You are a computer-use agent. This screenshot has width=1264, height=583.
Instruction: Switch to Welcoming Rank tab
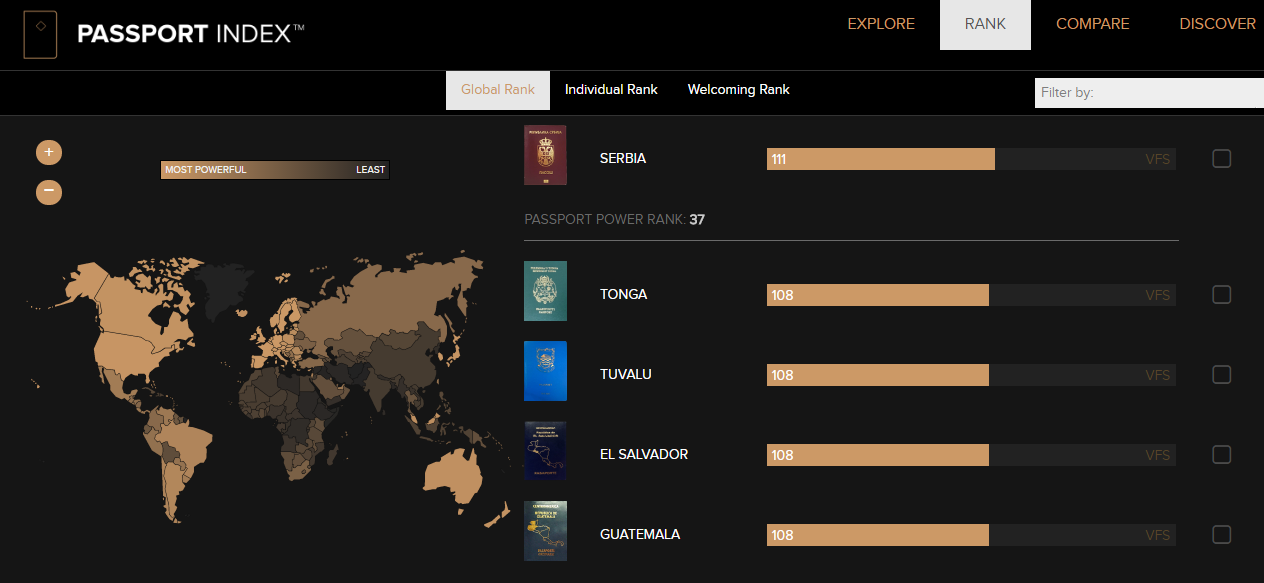click(x=738, y=90)
